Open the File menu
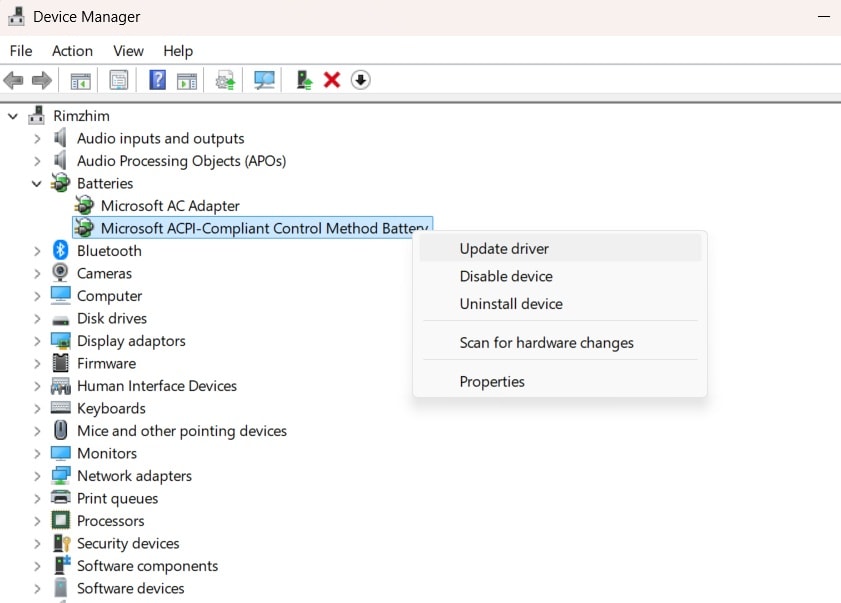This screenshot has height=603, width=841. 21,51
